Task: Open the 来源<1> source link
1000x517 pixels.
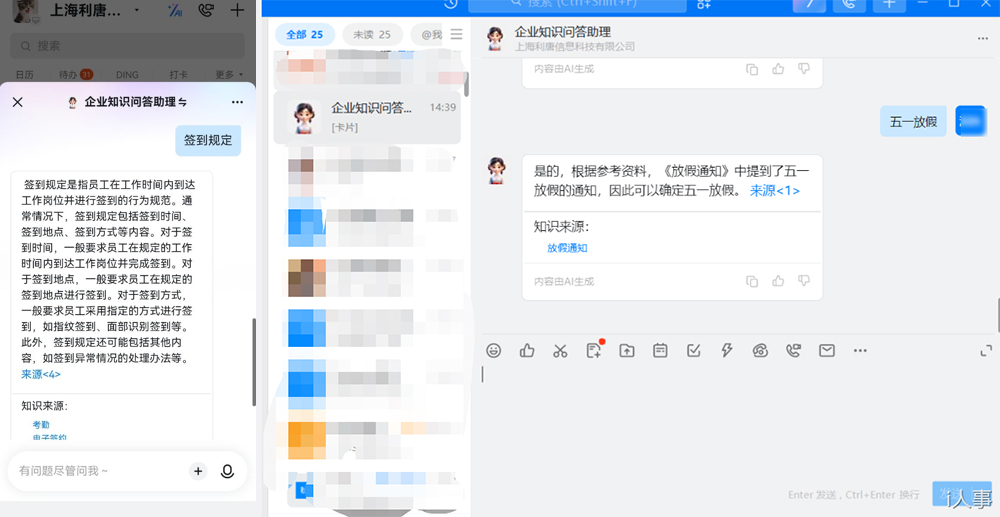Action: point(775,191)
